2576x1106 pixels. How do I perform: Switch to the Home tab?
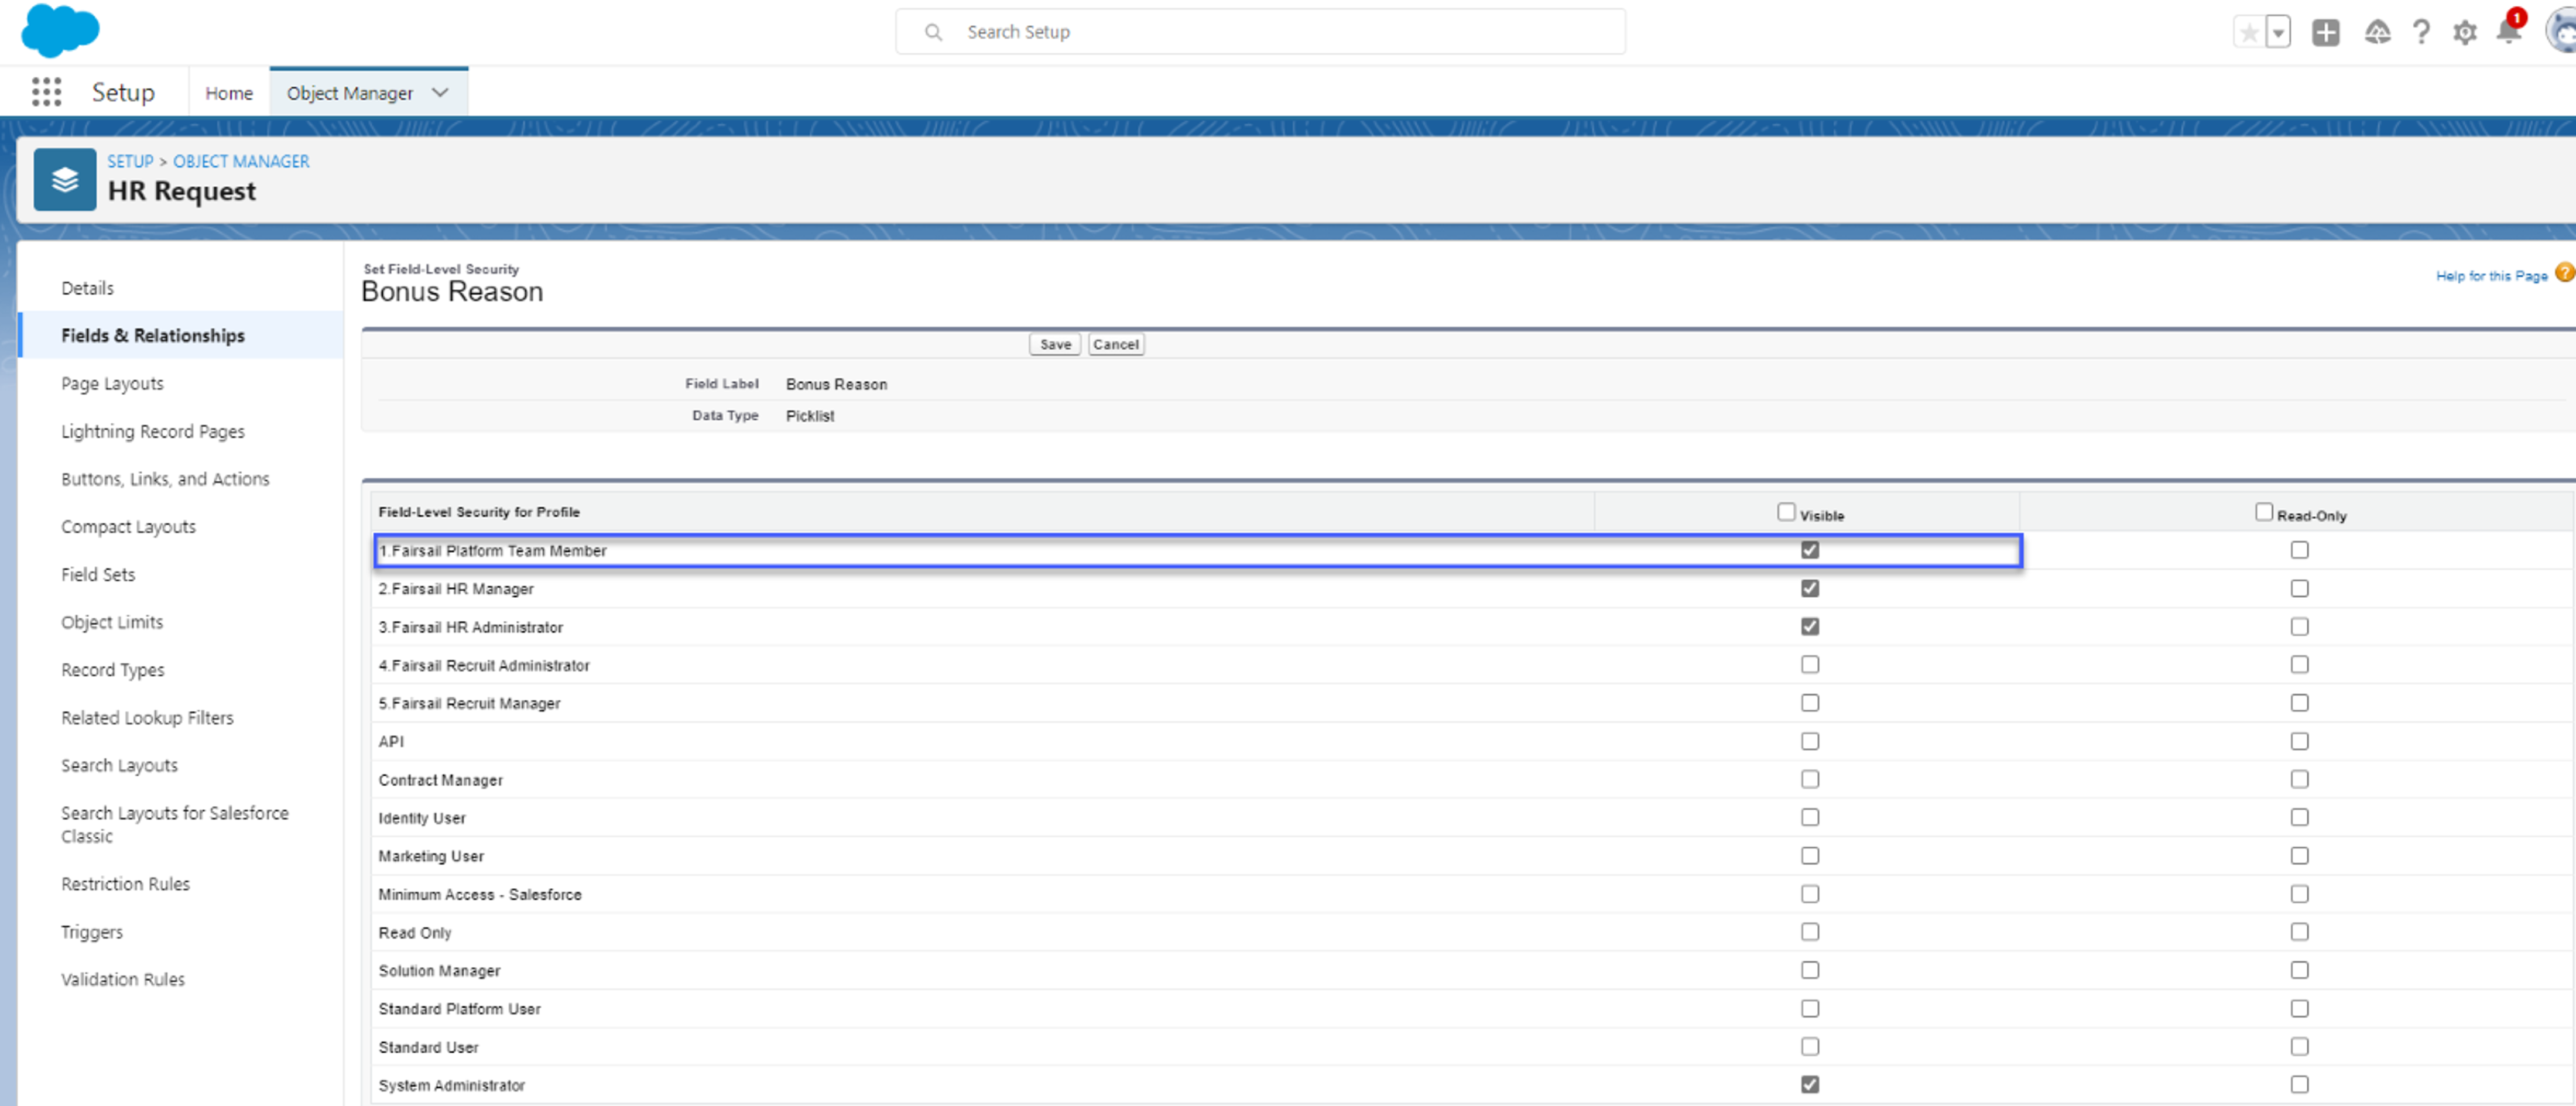point(229,93)
